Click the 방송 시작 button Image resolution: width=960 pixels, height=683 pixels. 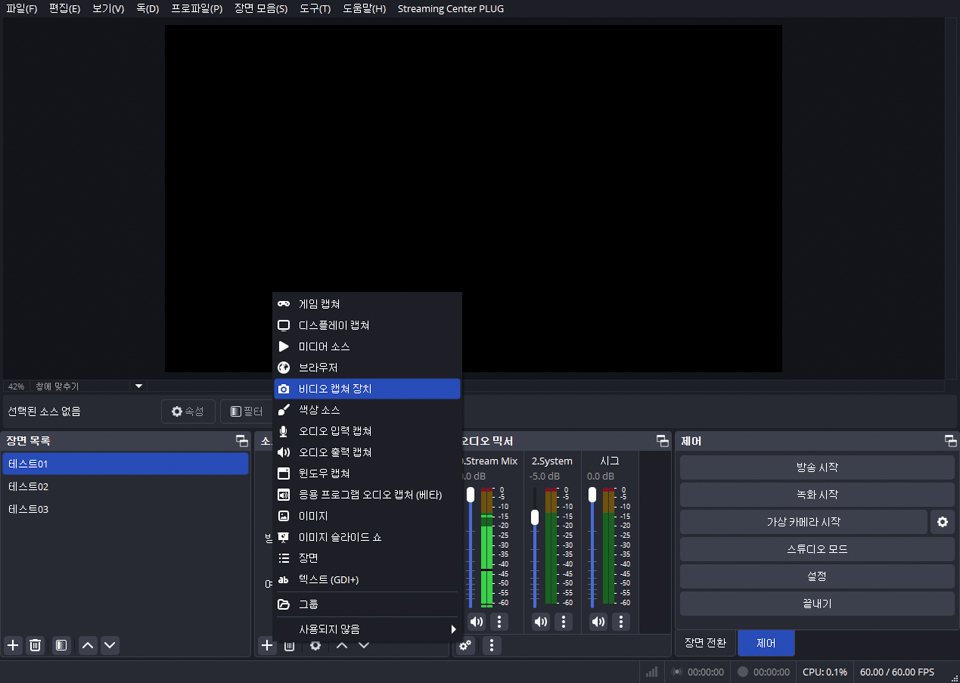(817, 468)
